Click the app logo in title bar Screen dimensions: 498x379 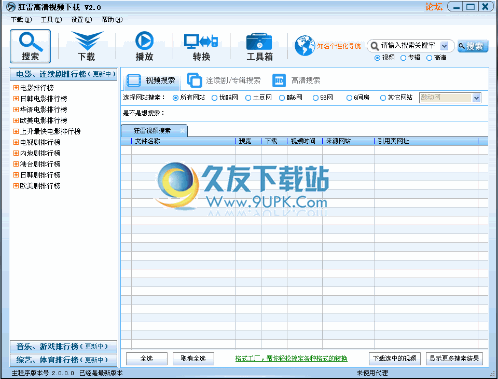pos(11,7)
